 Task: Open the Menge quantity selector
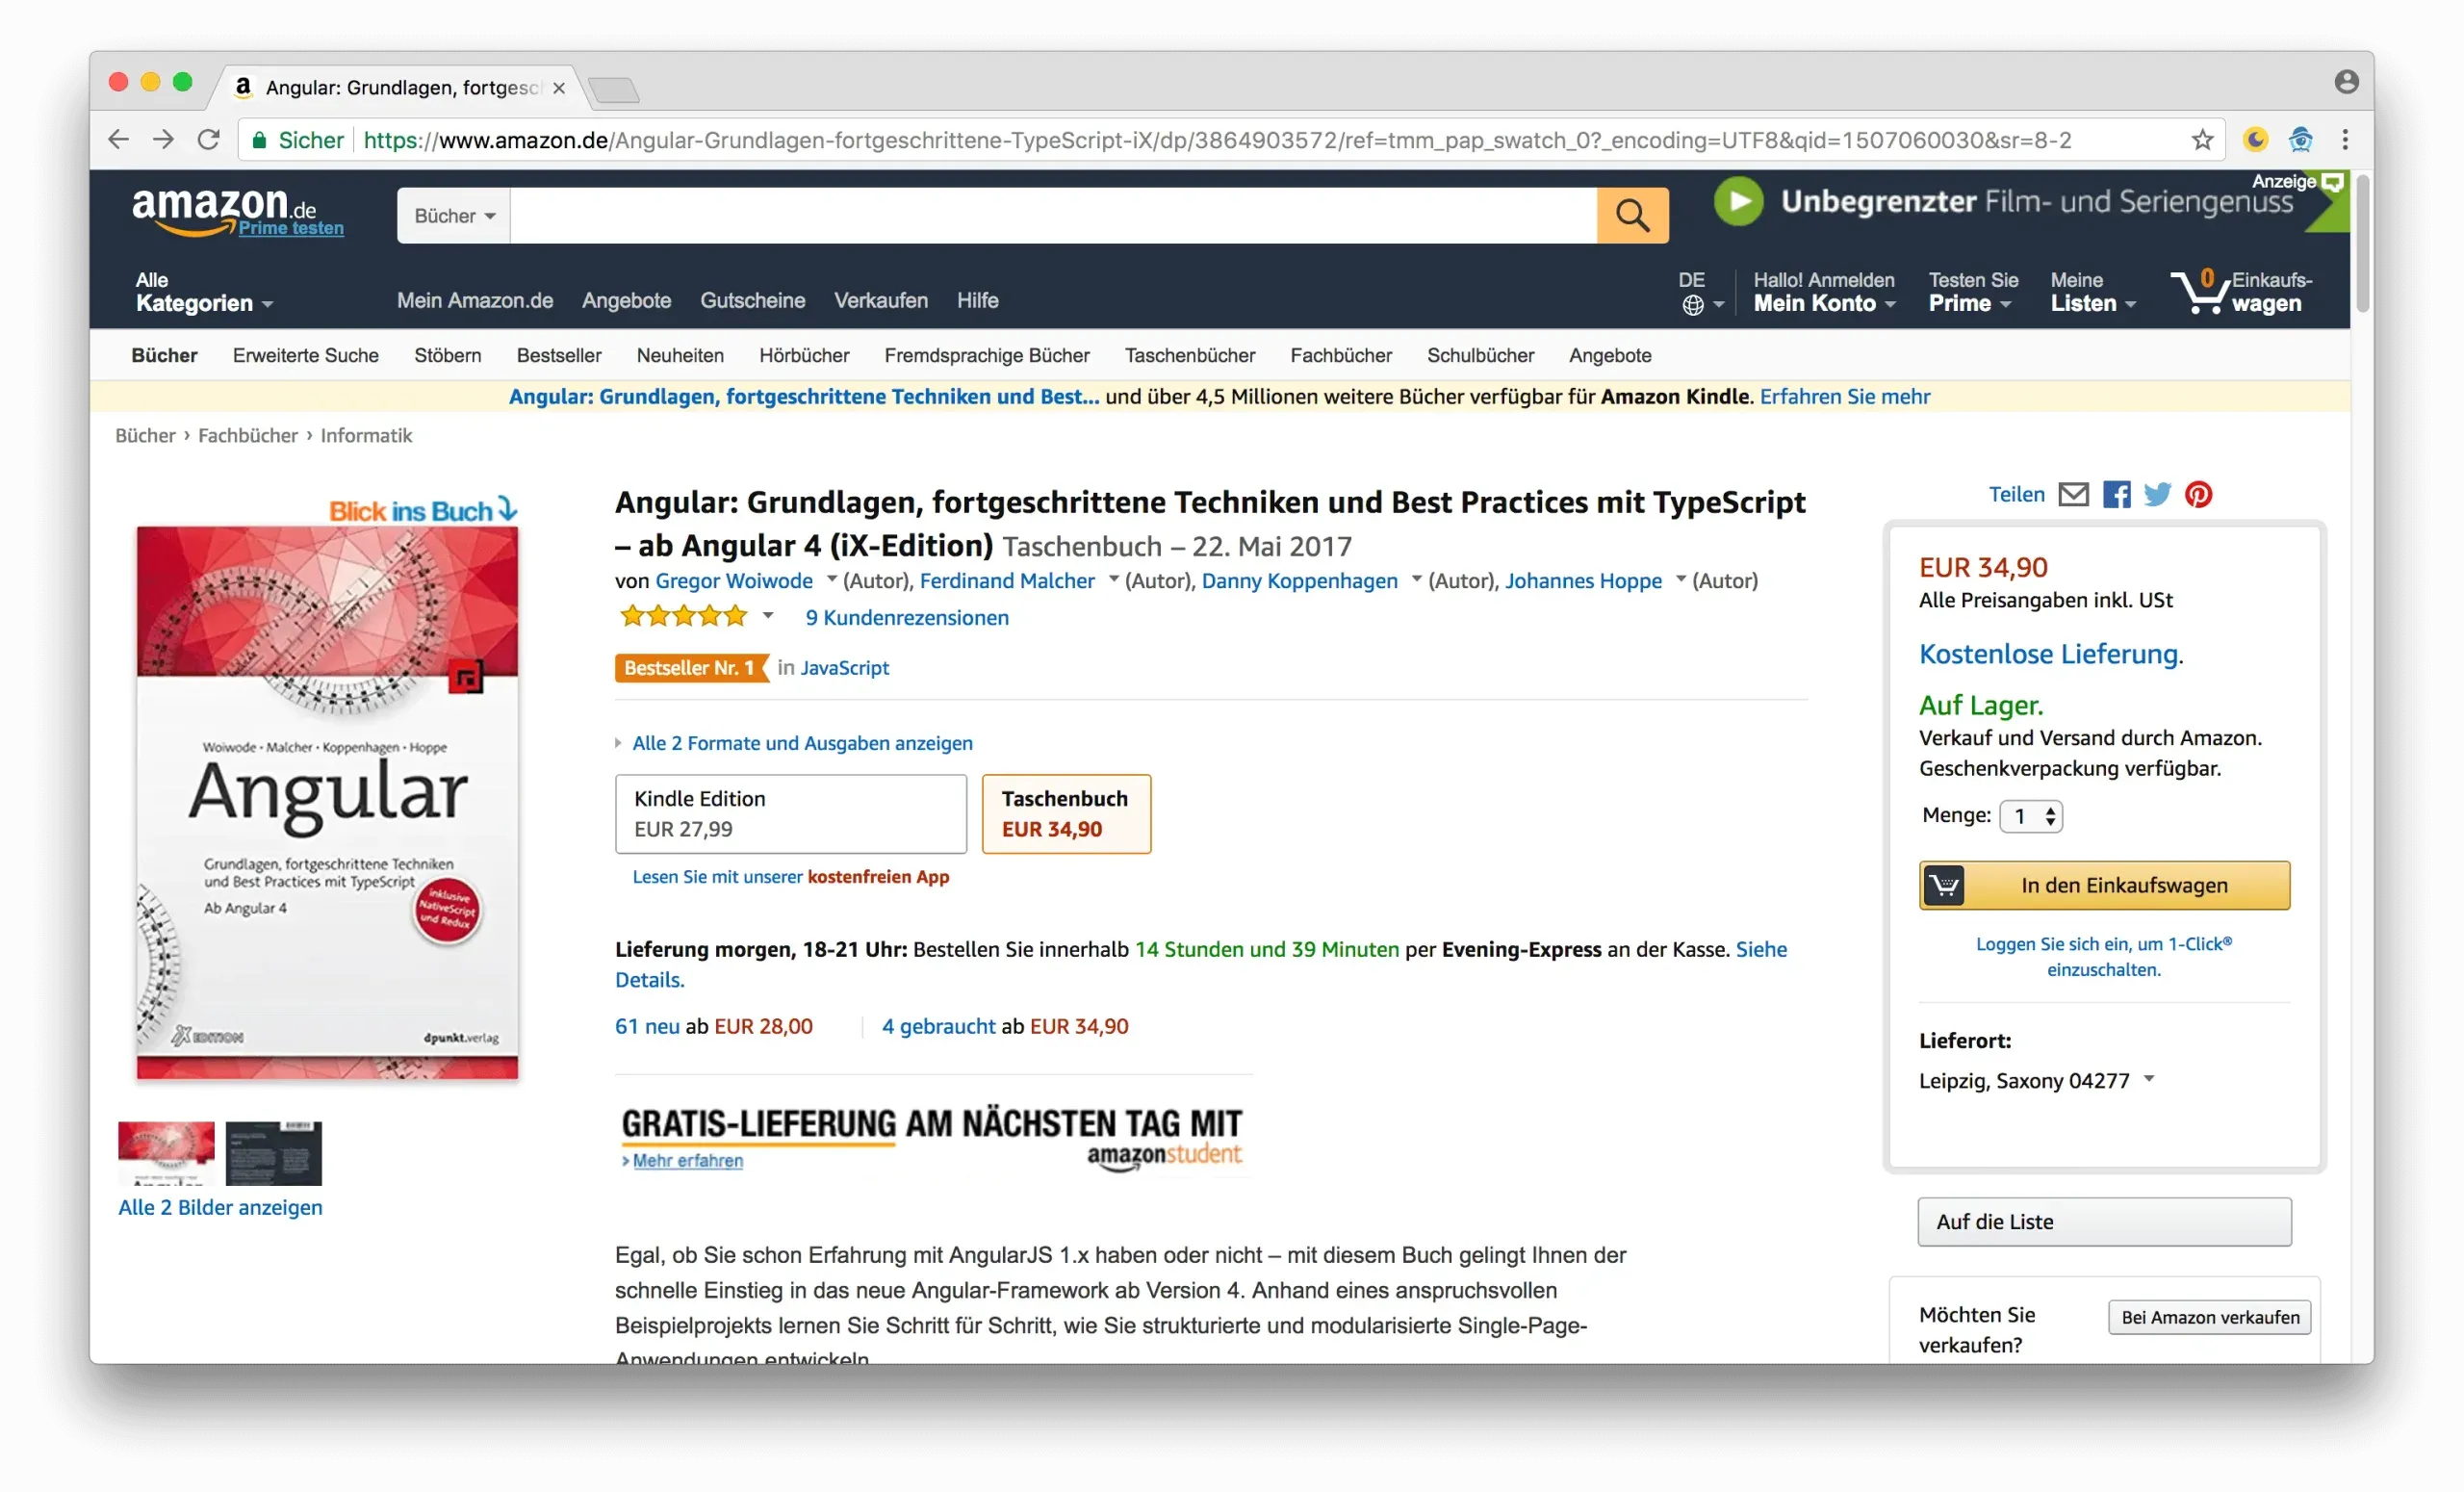click(x=2030, y=816)
